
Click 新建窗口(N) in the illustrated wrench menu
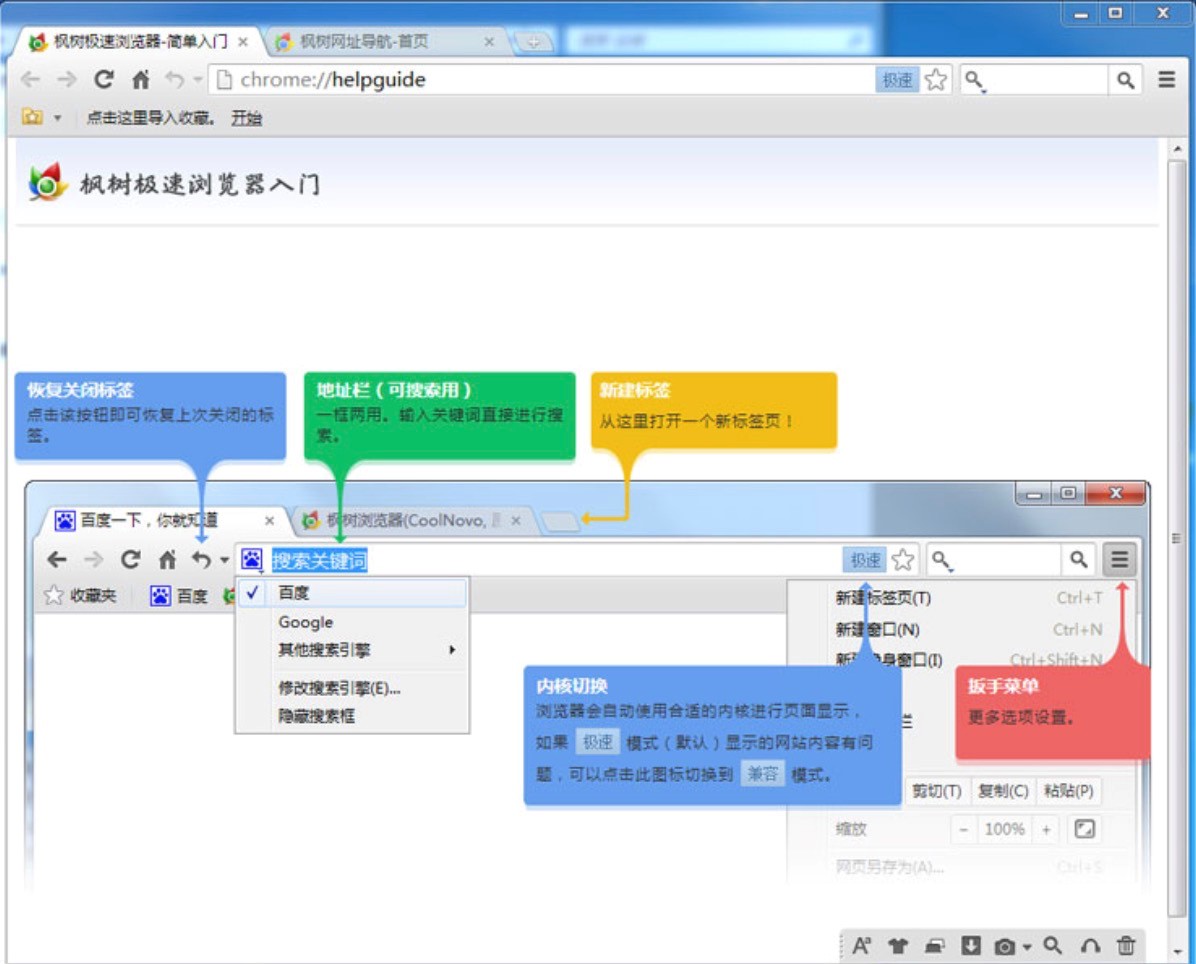click(x=877, y=630)
